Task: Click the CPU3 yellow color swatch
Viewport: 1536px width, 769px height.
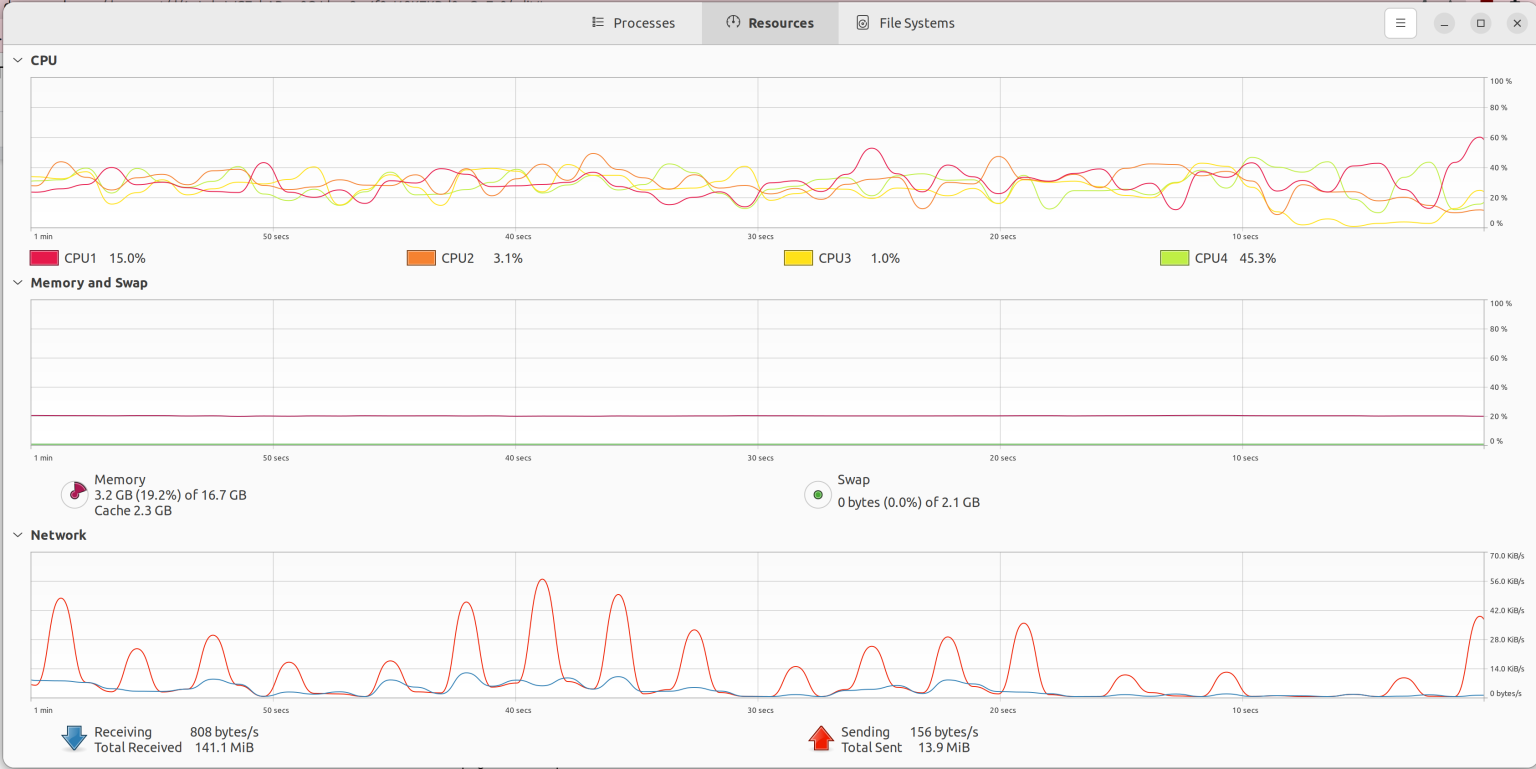Action: pos(797,257)
